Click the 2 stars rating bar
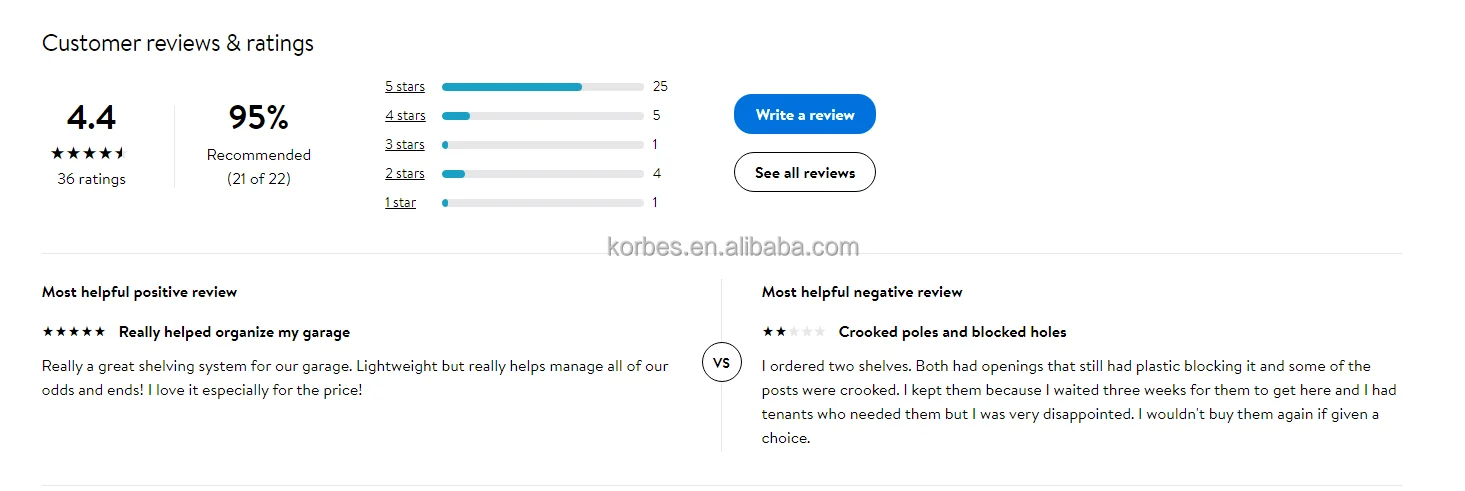Screen dimensions: 1465x491 click(542, 174)
